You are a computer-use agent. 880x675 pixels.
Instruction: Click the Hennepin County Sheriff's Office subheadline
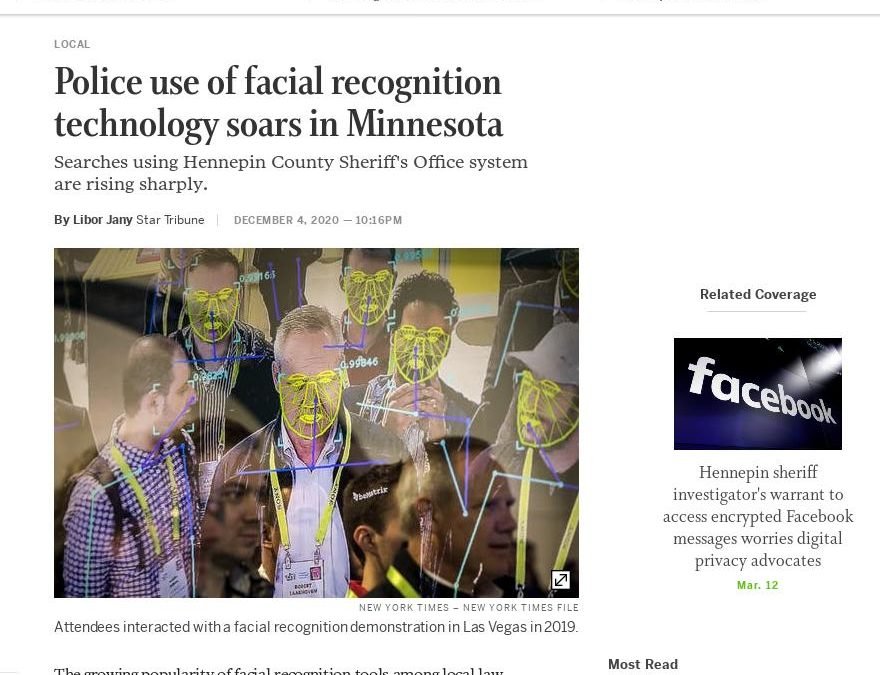pyautogui.click(x=291, y=162)
